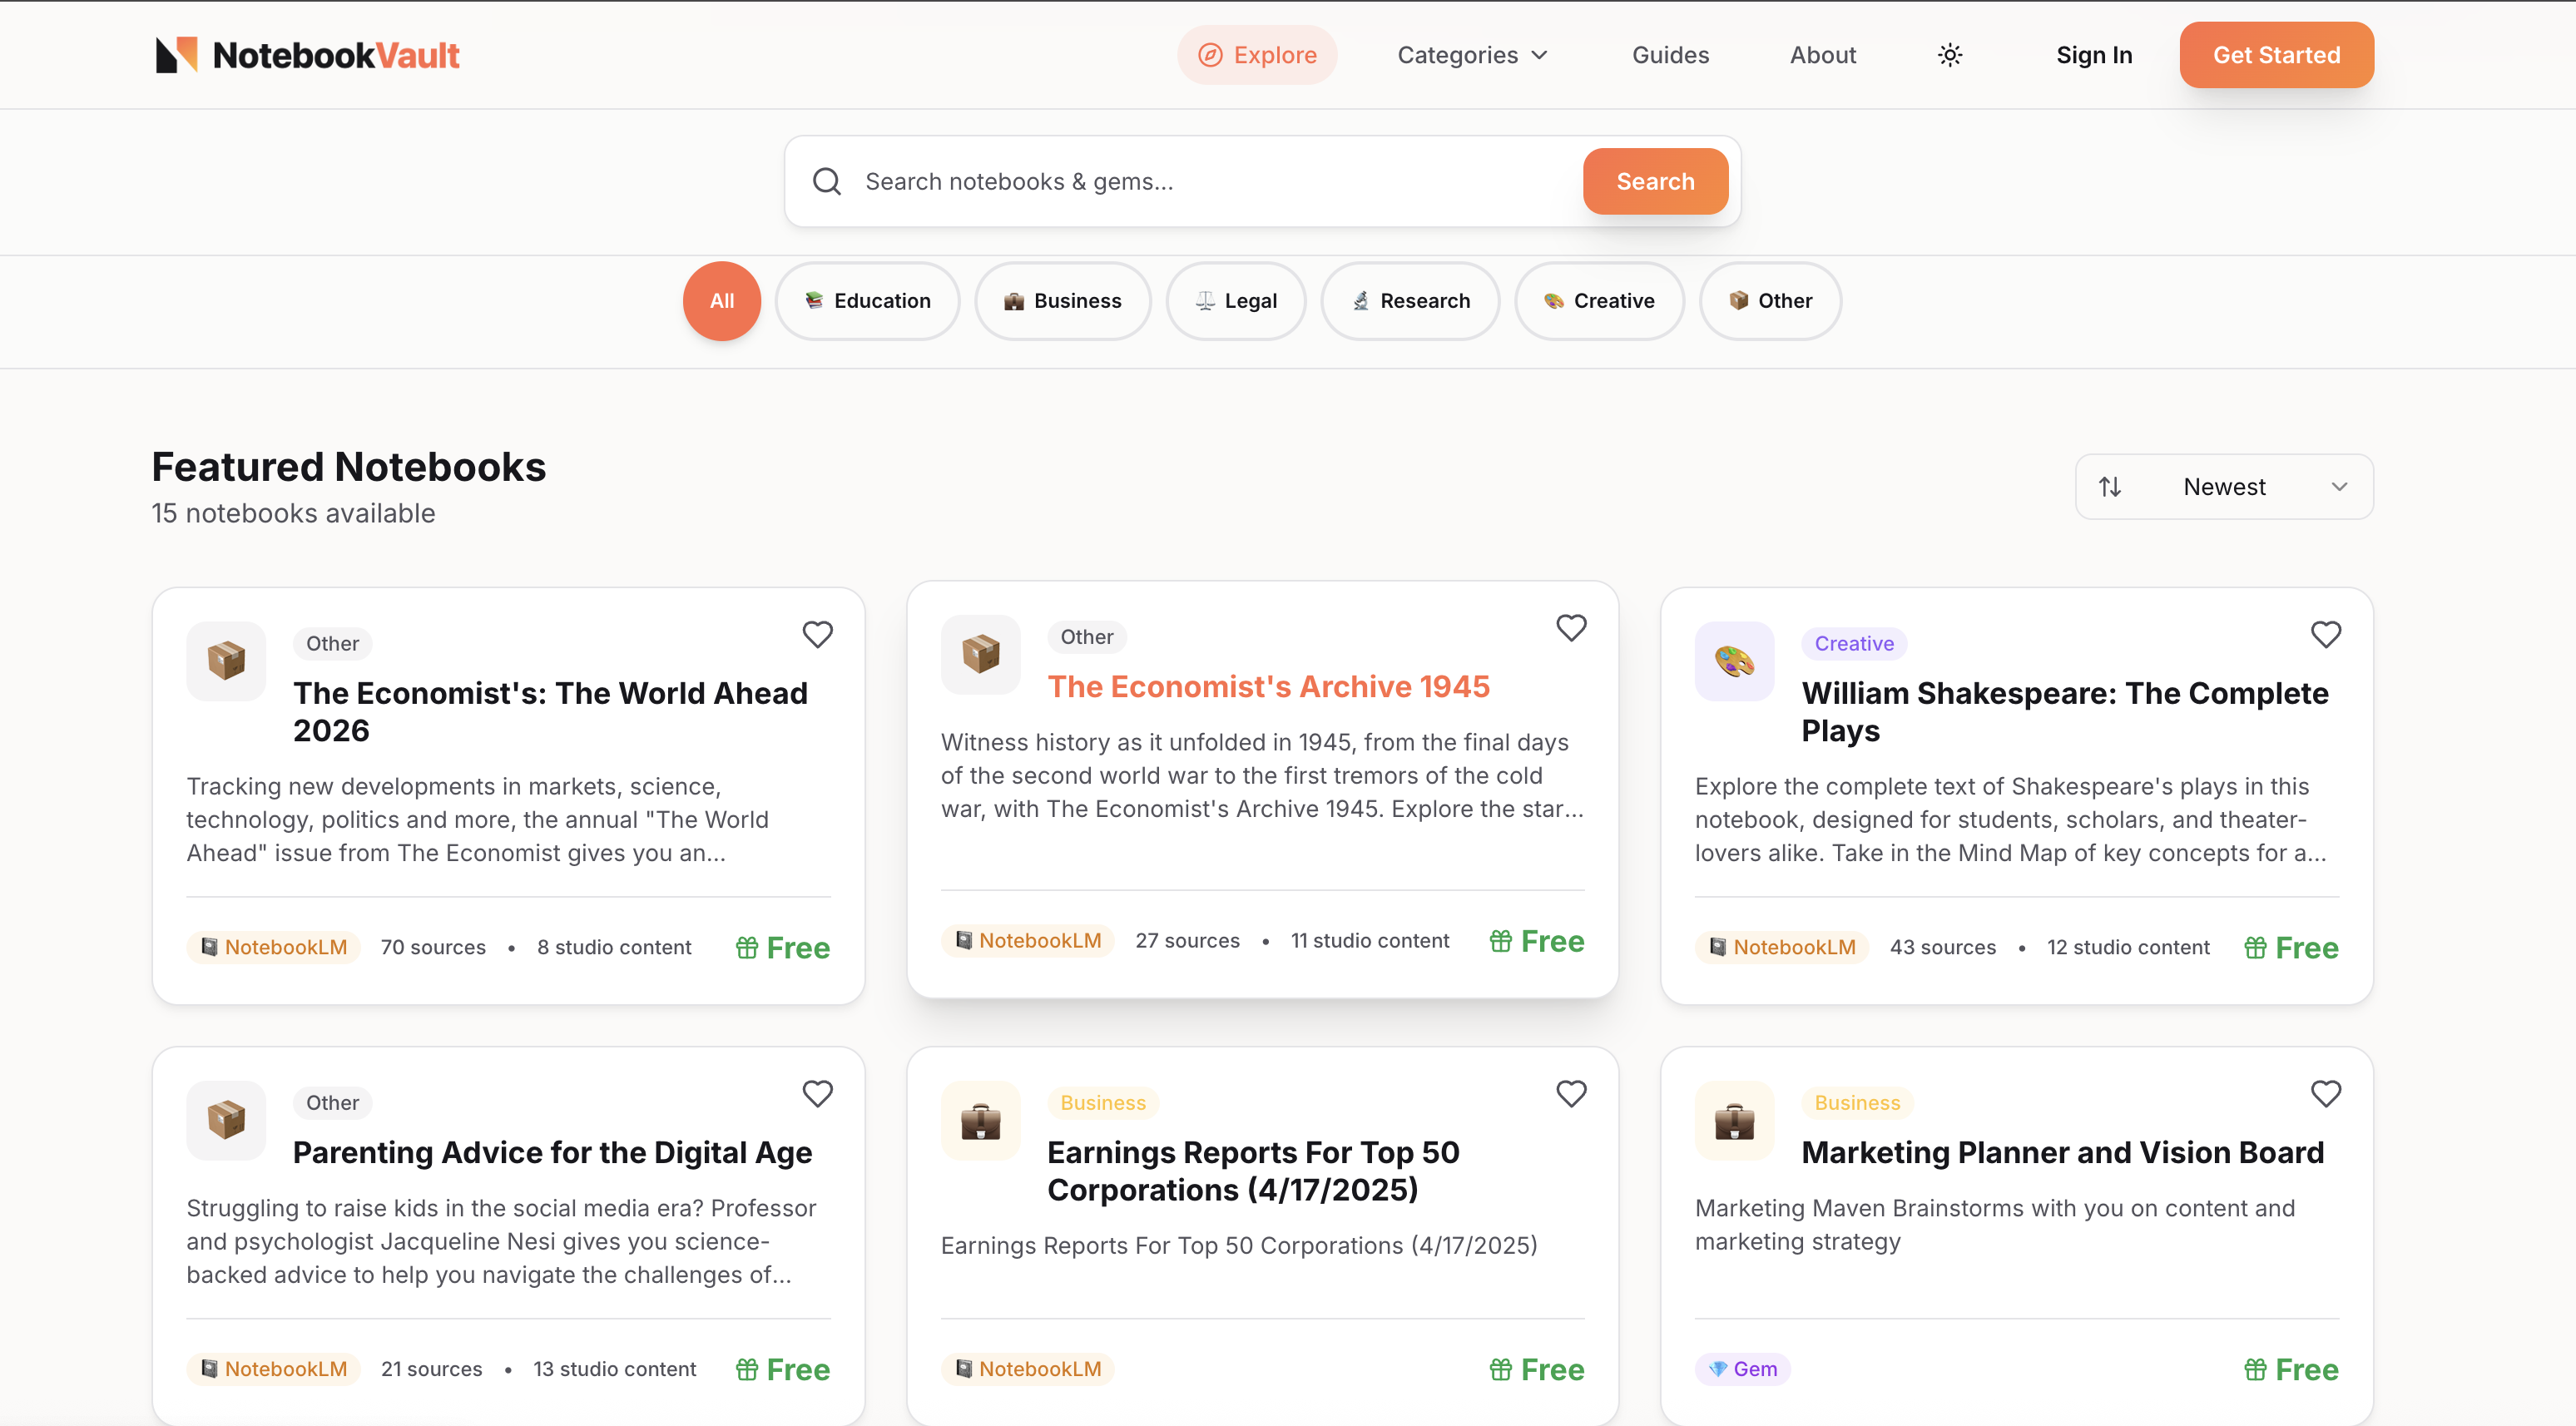The height and width of the screenshot is (1426, 2576).
Task: Click the briefcase icon of Earnings Reports card
Action: point(980,1120)
